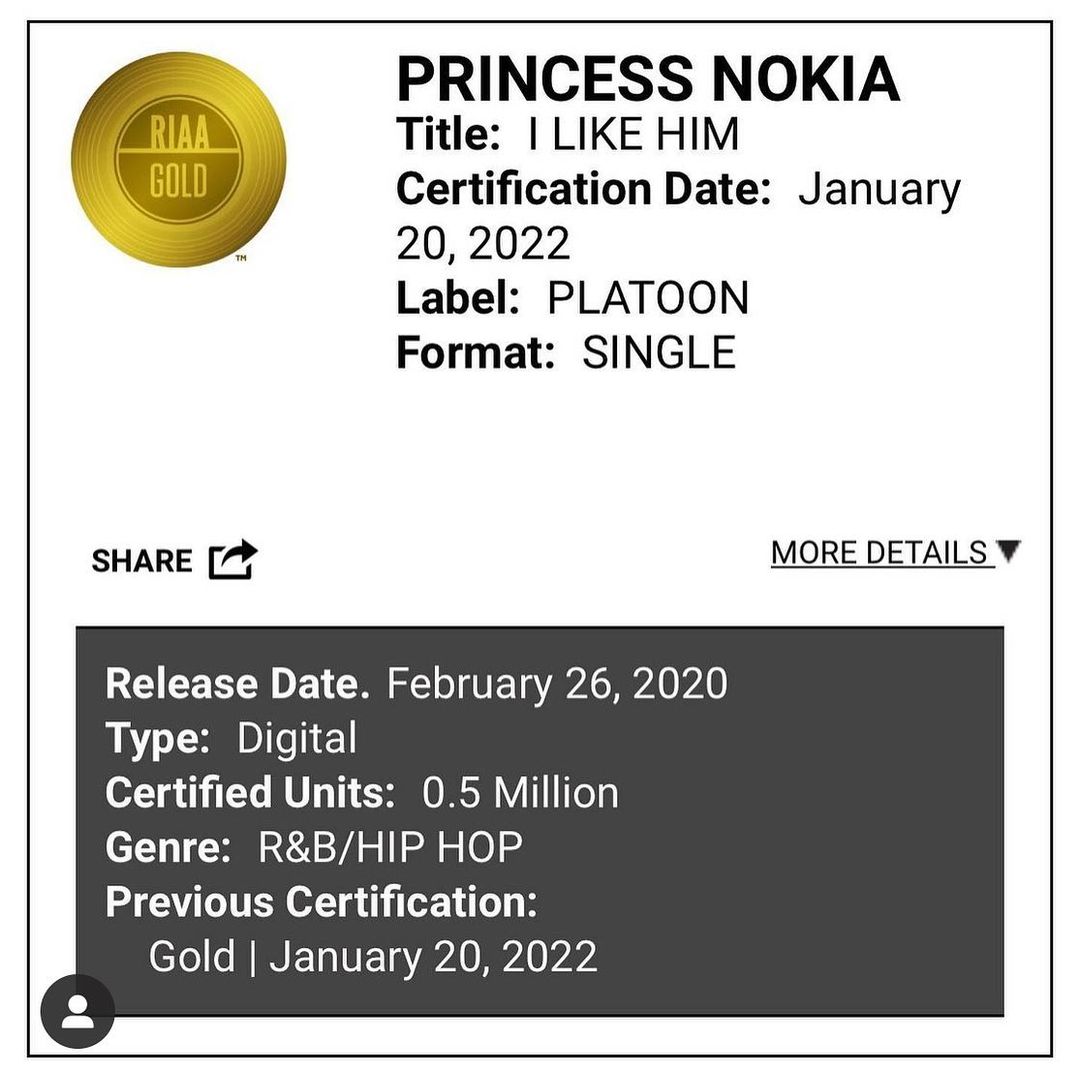The image size is (1080, 1070).
Task: Click the Title field label
Action: [x=448, y=134]
